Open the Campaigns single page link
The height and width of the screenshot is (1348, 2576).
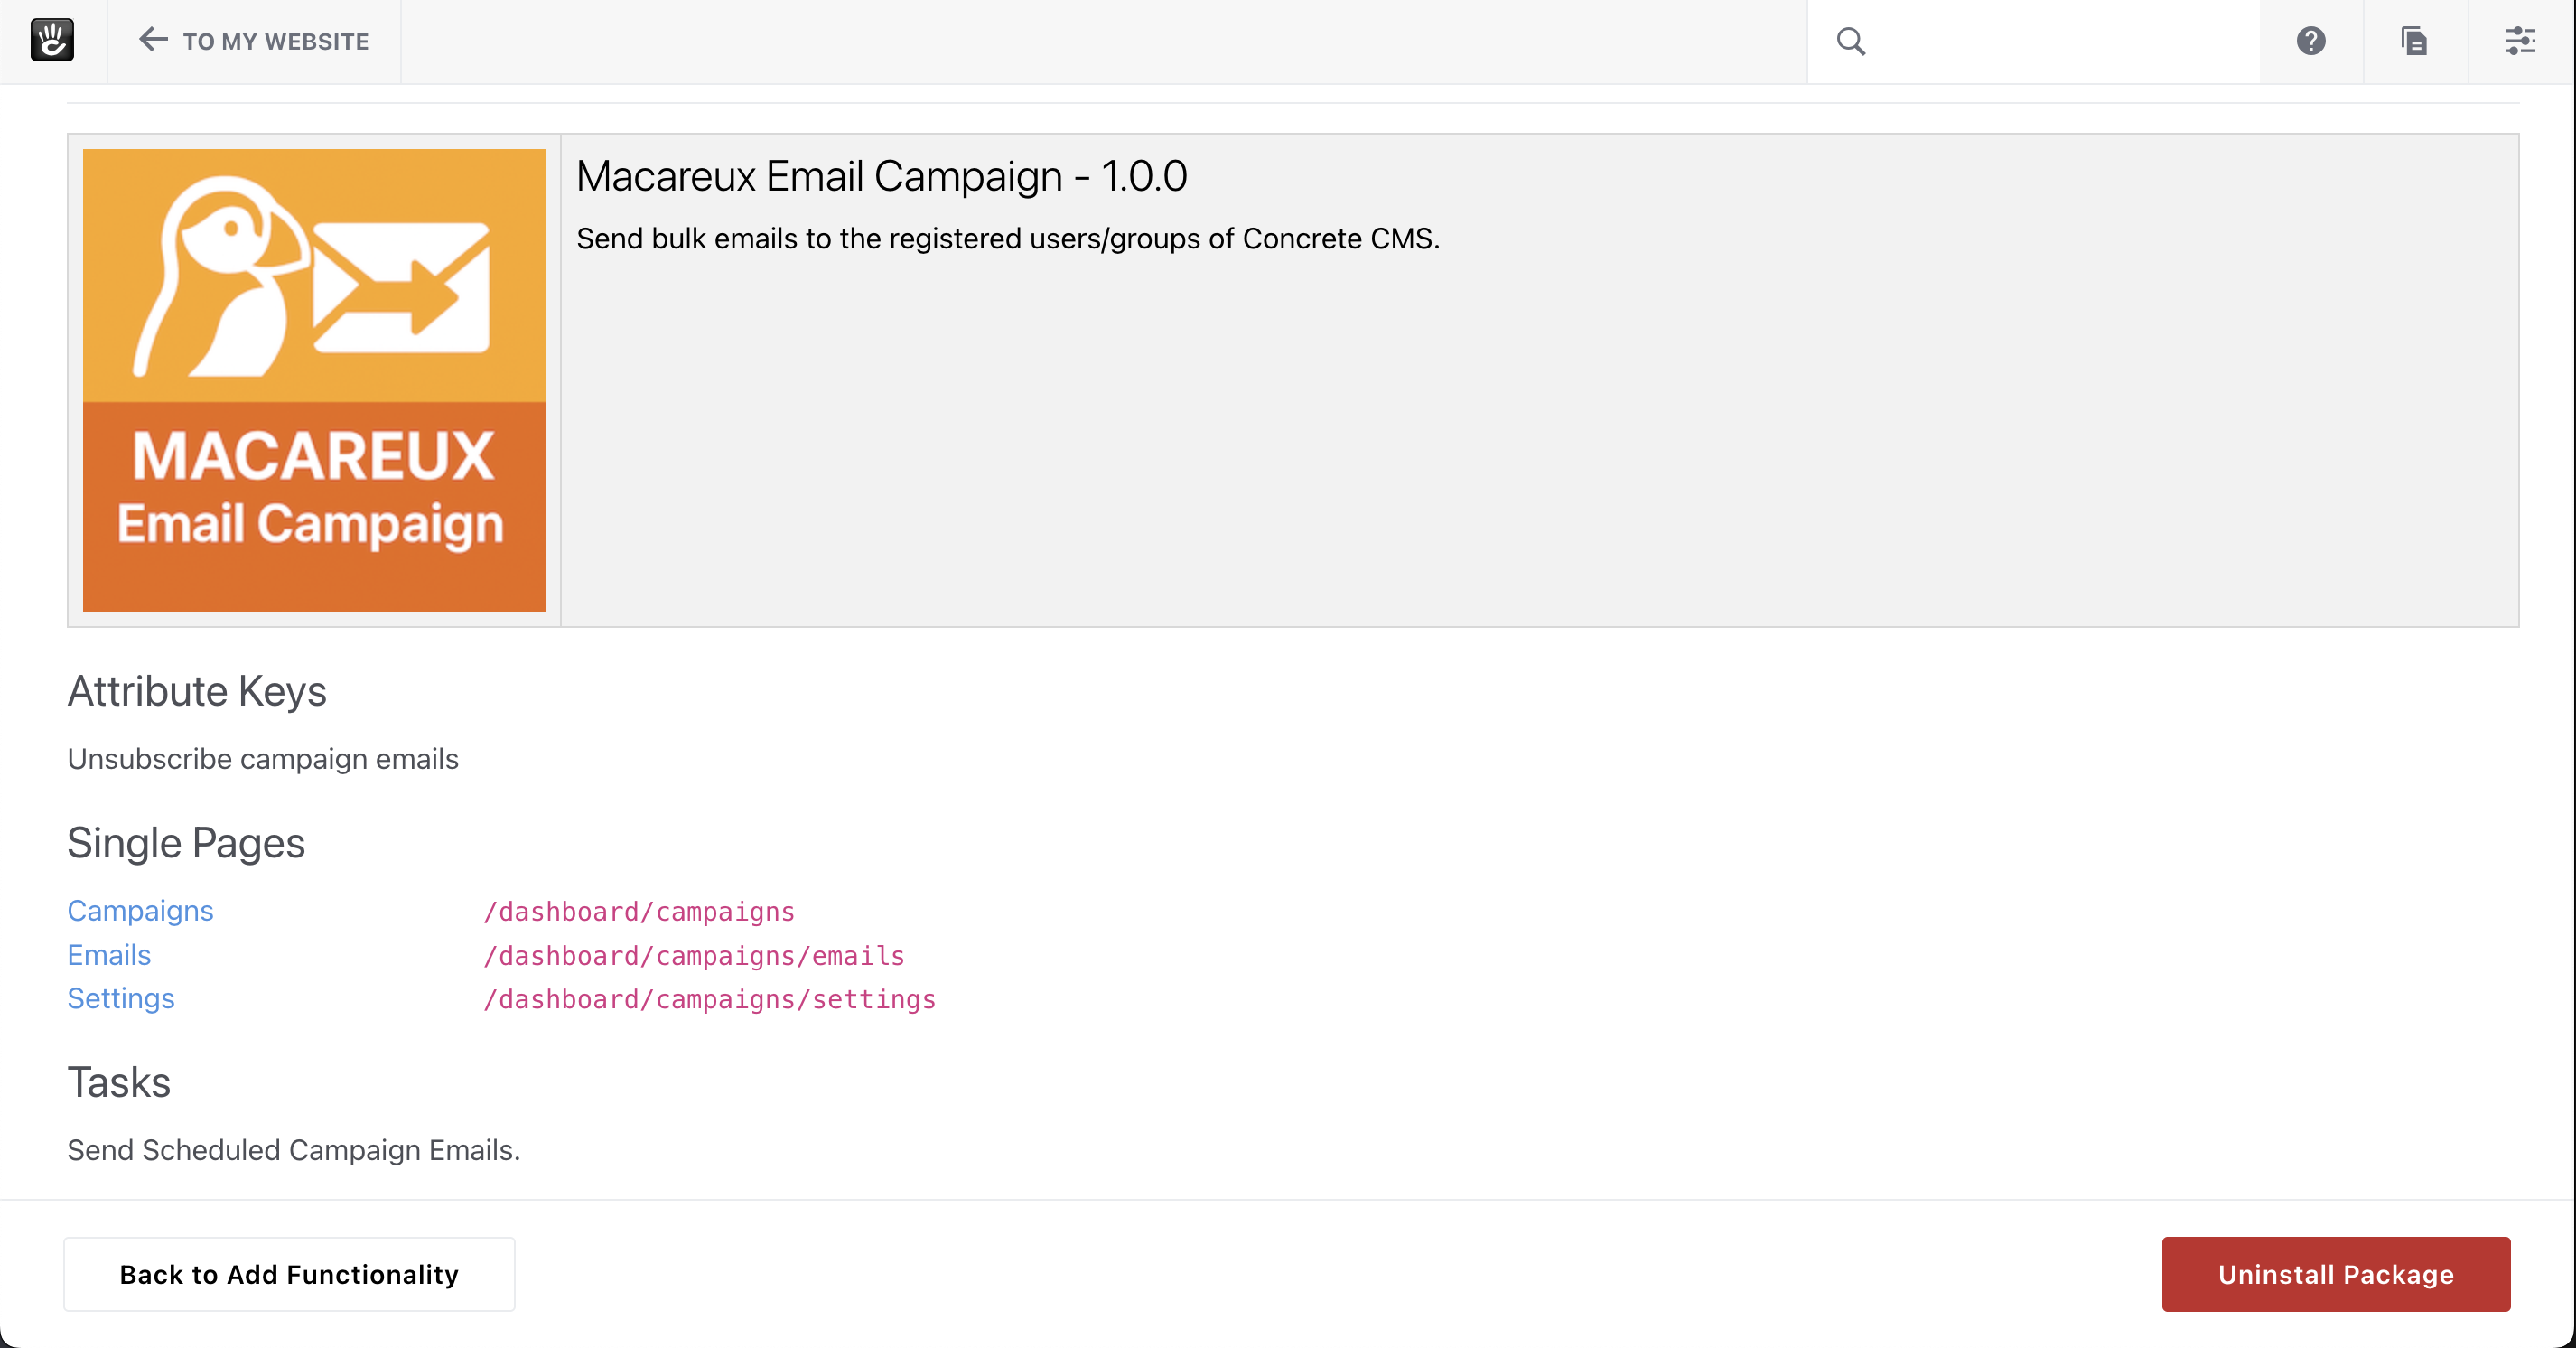point(140,911)
